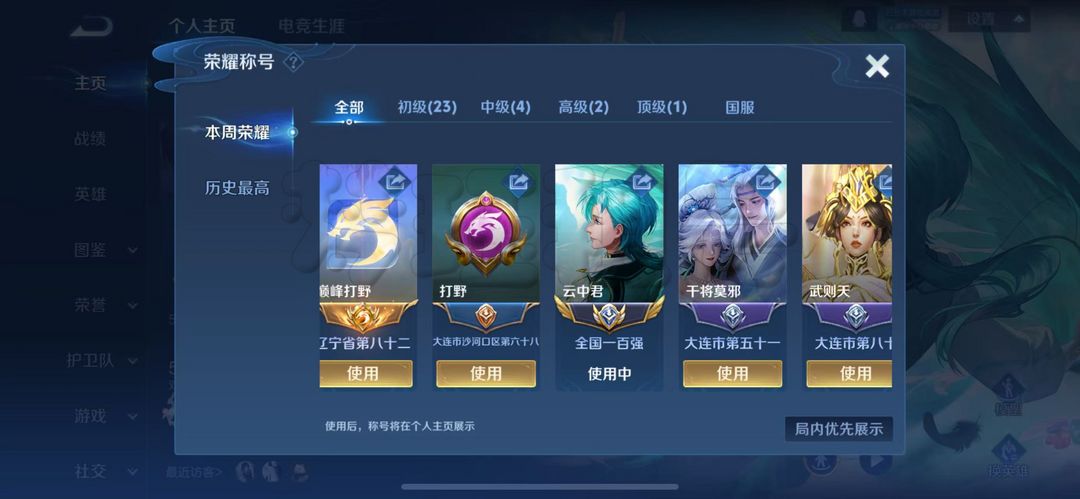This screenshot has width=1080, height=499.
Task: Go back with the top-left arrow
Action: [91, 28]
